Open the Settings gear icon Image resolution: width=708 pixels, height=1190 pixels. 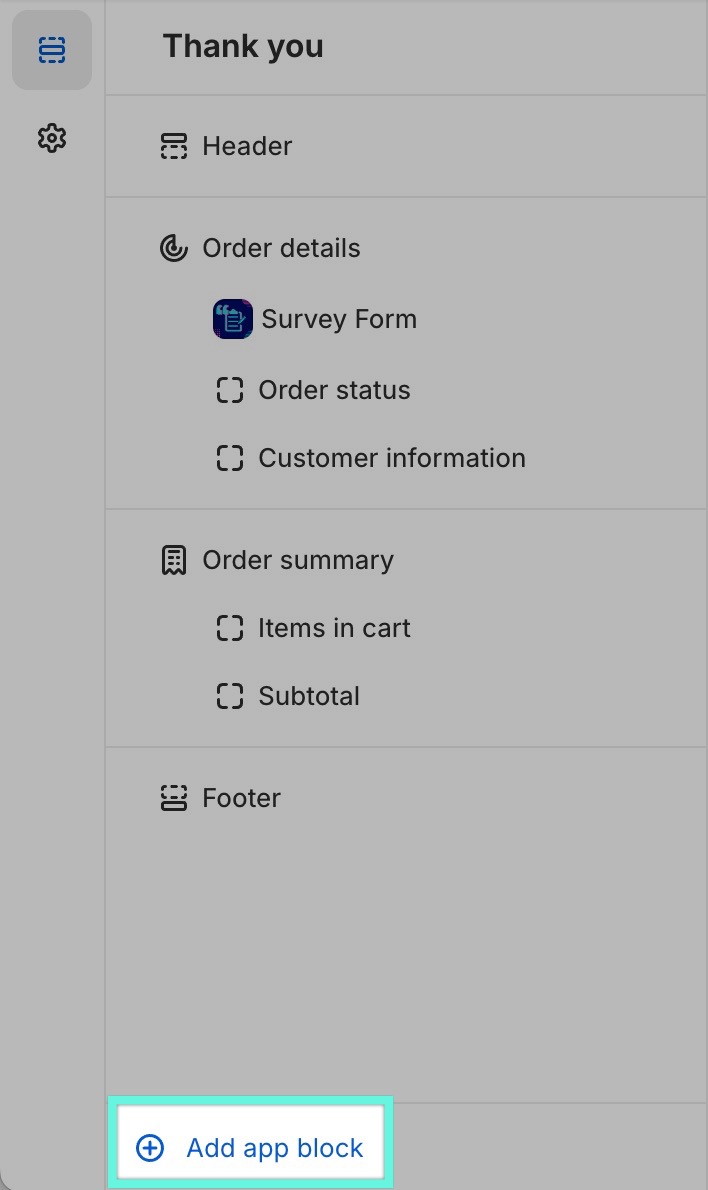pyautogui.click(x=52, y=138)
